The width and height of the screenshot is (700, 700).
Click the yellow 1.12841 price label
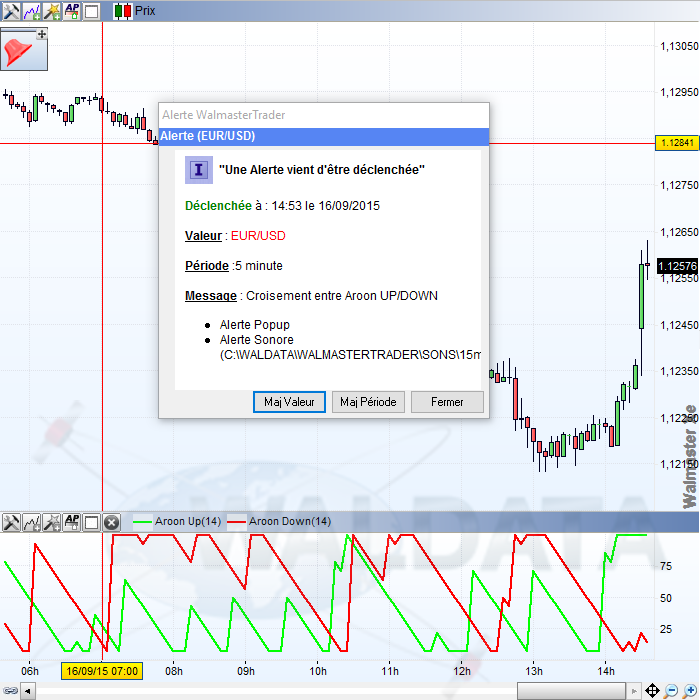click(x=677, y=143)
